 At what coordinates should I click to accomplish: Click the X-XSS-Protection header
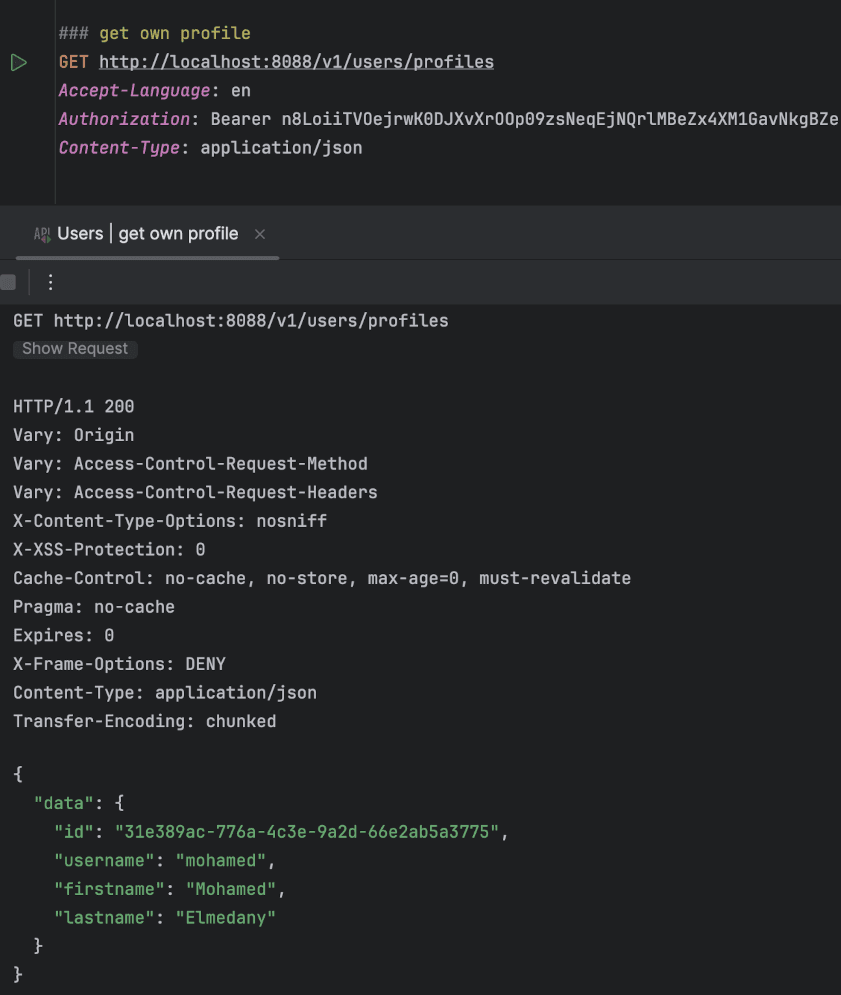click(x=109, y=550)
